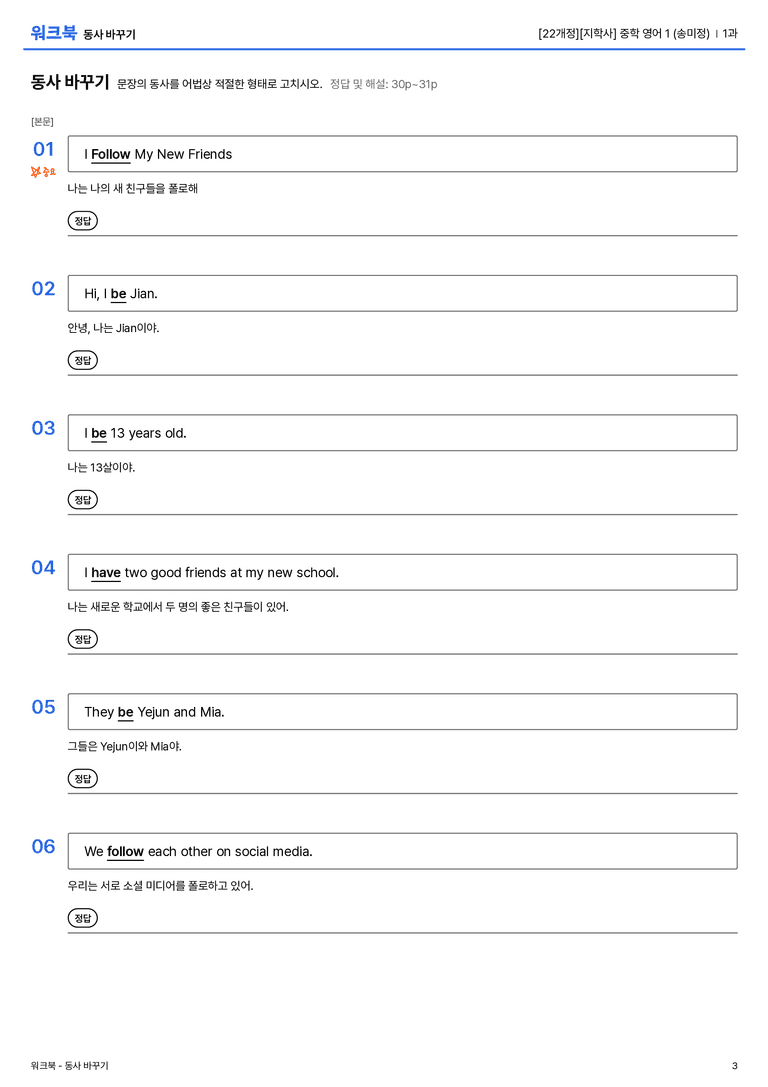Click the question number 03
Image resolution: width=768 pixels, height=1087 pixels.
pyautogui.click(x=44, y=428)
